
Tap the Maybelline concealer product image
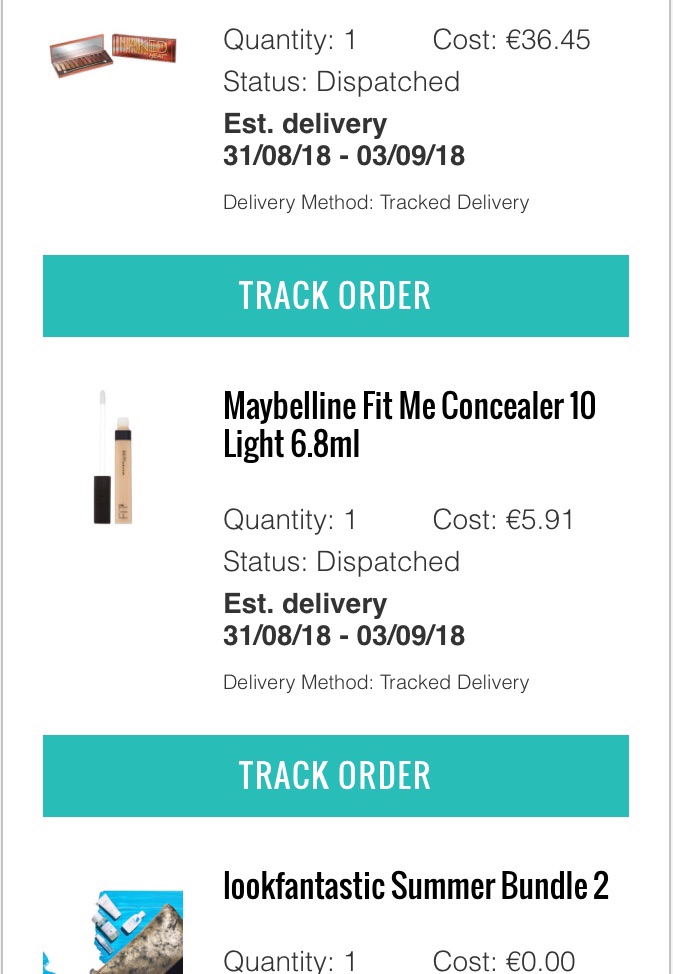[x=113, y=457]
